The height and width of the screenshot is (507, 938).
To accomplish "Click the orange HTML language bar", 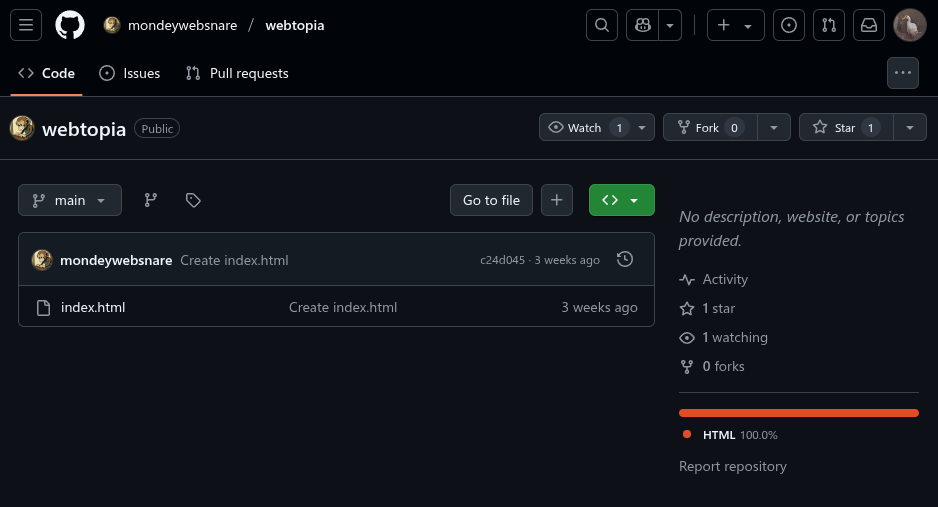I will 799,413.
